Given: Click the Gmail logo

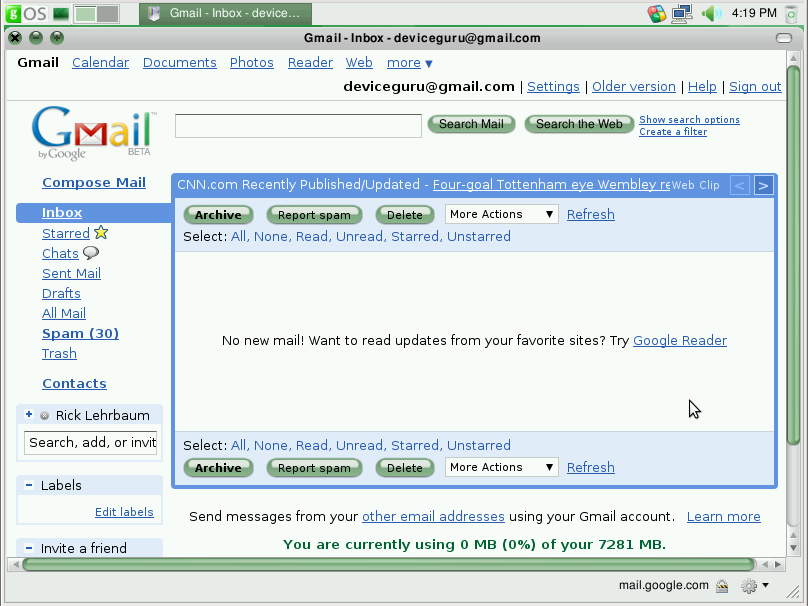Looking at the screenshot, I should [94, 133].
